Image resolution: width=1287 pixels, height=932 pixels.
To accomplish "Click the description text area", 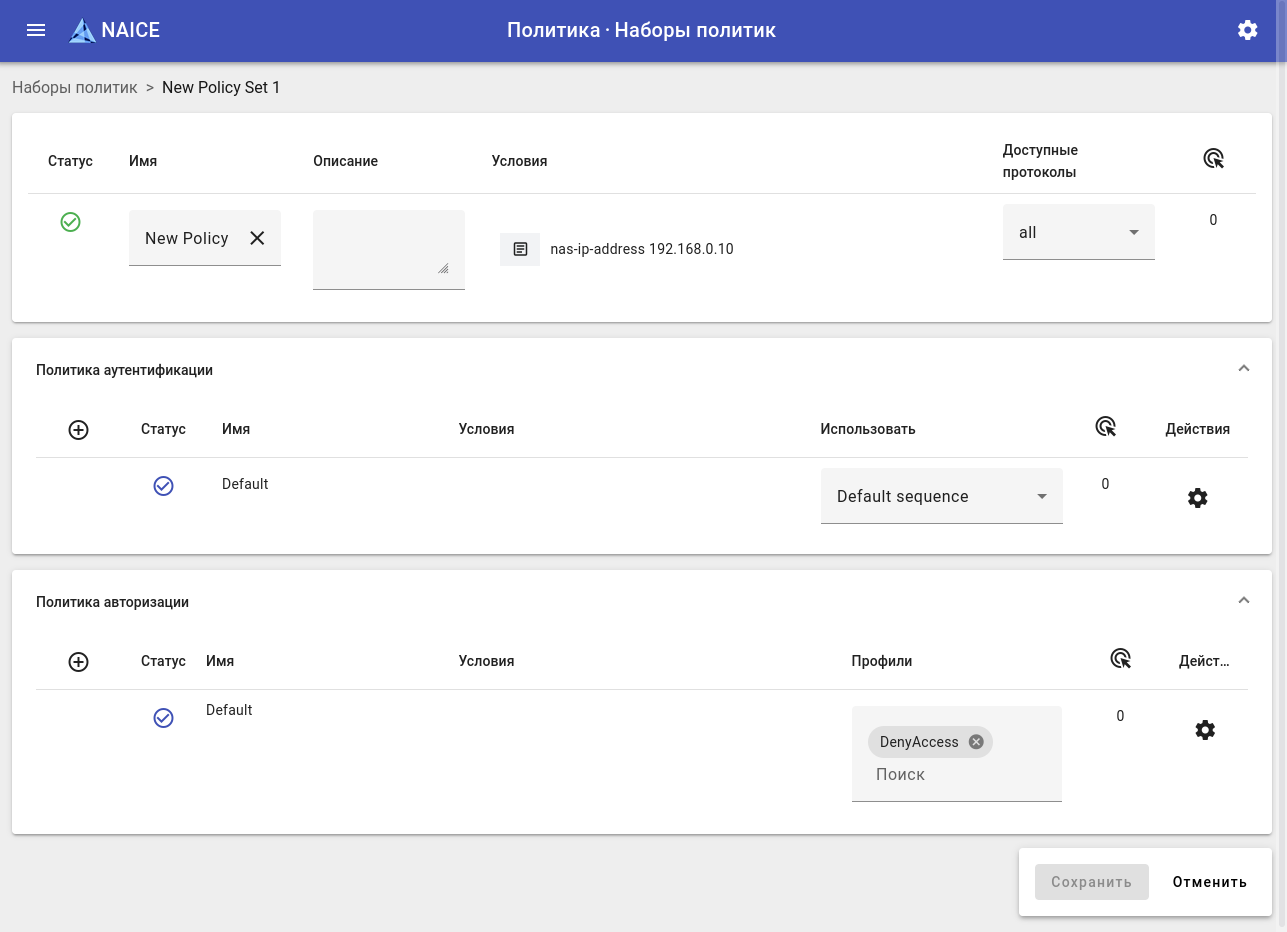I will [388, 249].
